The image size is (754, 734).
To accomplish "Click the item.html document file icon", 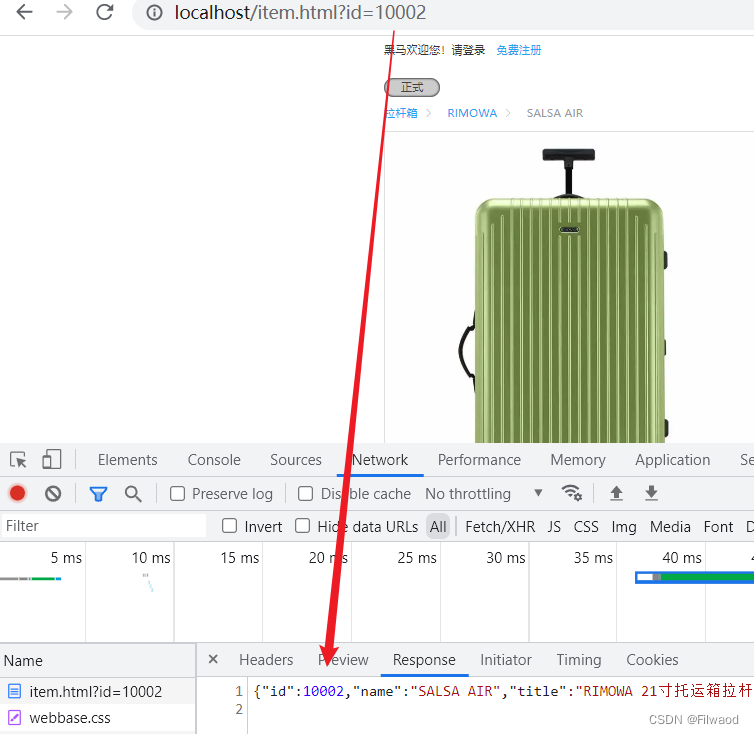I will [14, 691].
